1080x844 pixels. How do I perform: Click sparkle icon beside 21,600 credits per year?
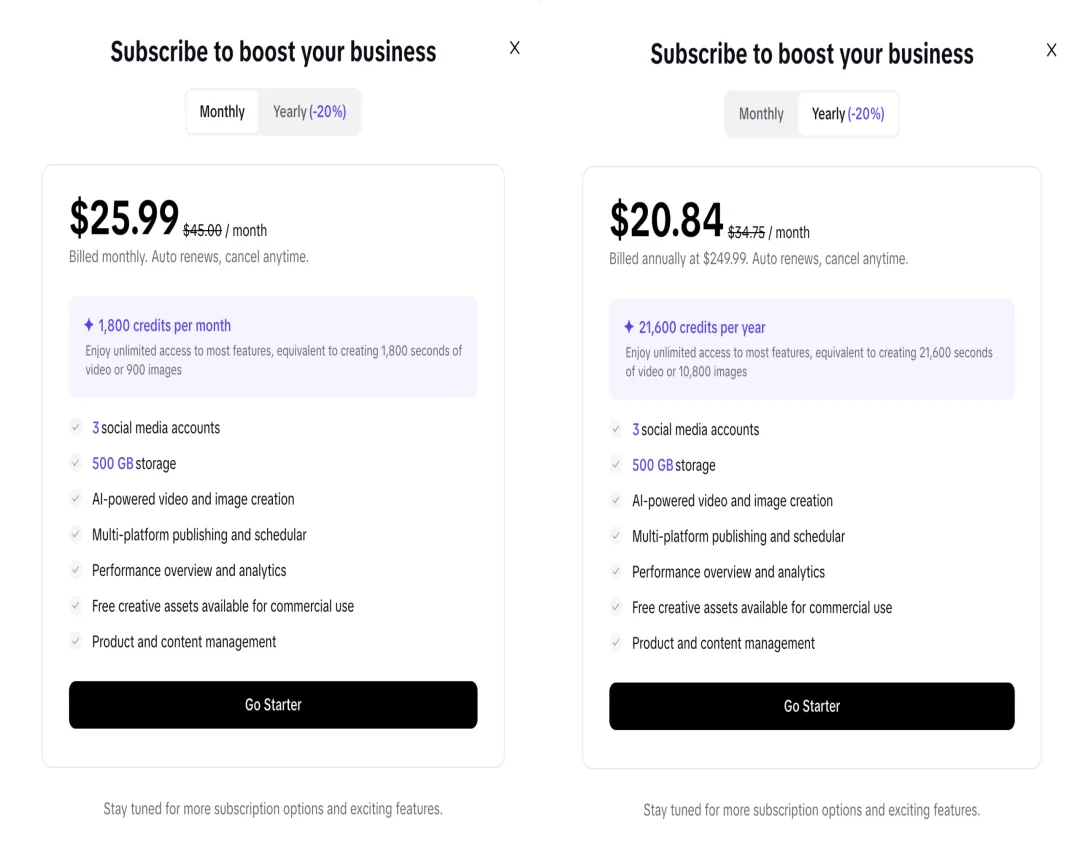point(628,327)
